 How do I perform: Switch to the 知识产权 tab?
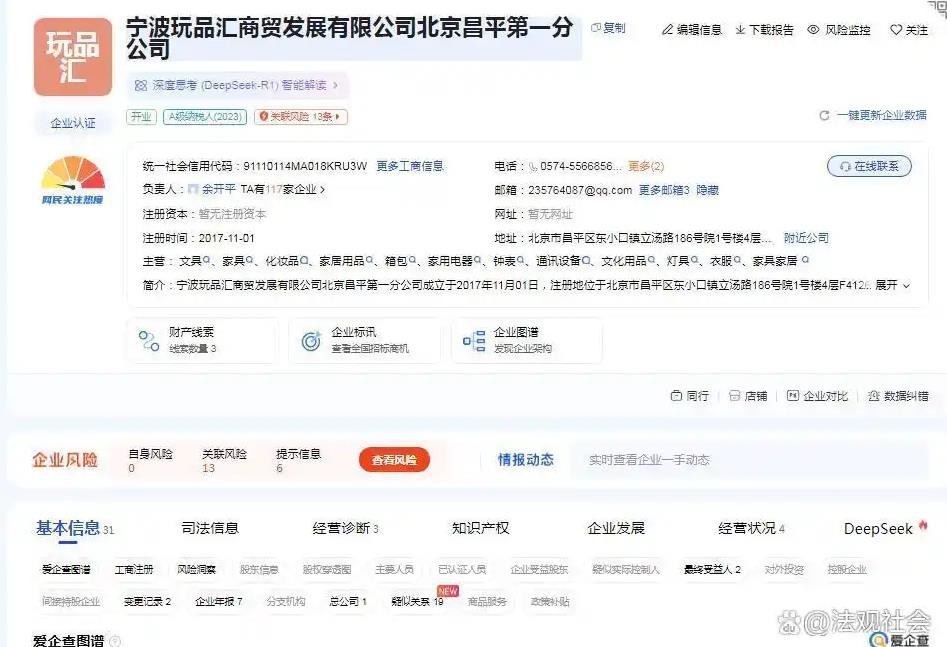click(480, 528)
